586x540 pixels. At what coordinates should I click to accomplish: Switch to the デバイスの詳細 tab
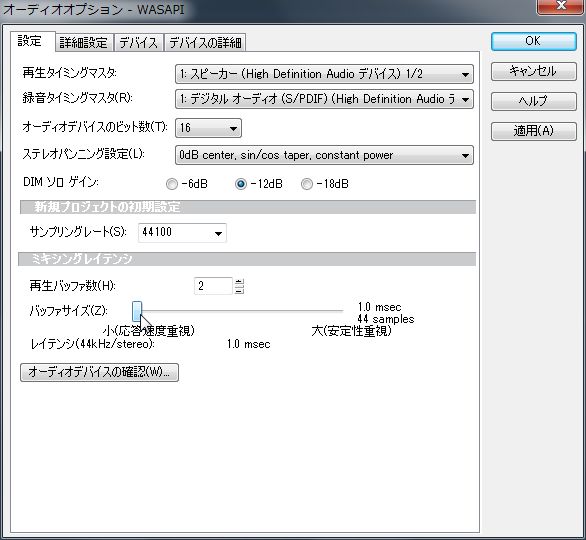point(205,42)
